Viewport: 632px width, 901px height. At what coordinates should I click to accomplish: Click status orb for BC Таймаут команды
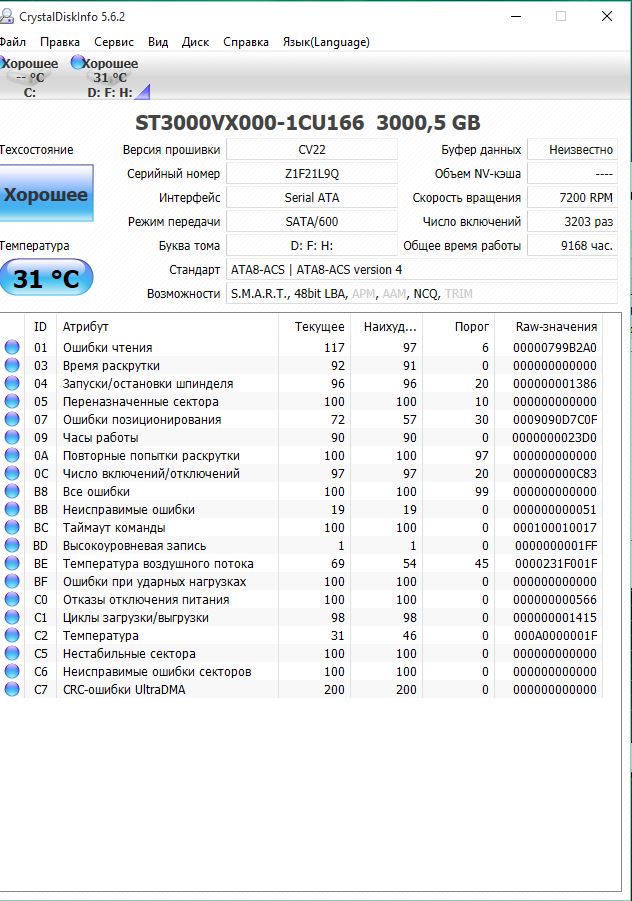[x=12, y=527]
